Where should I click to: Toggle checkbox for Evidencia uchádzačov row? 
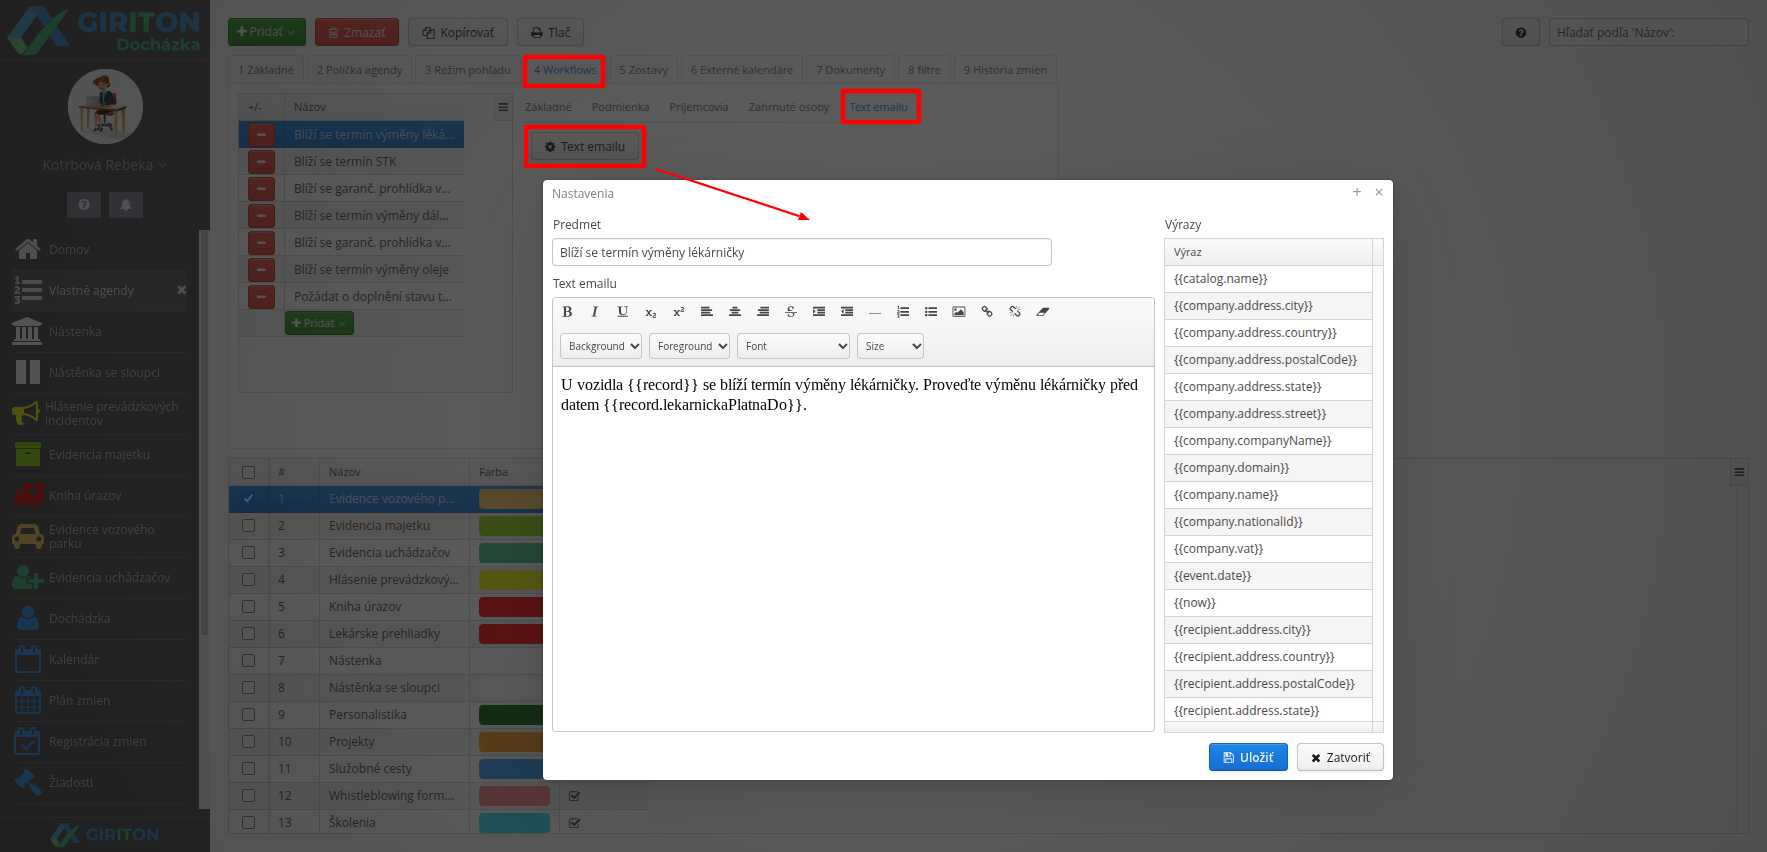[x=248, y=552]
